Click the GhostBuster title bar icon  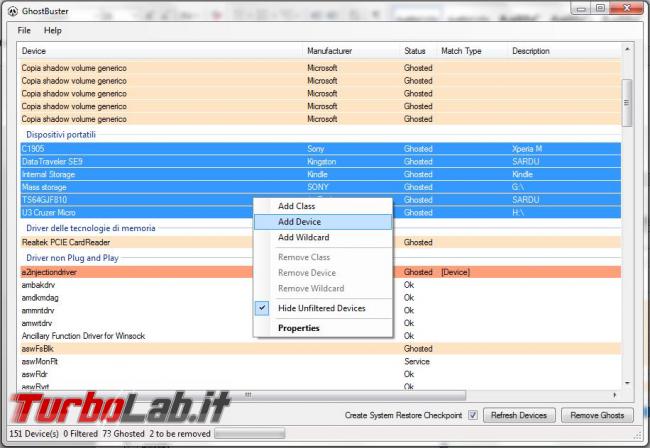(x=13, y=11)
